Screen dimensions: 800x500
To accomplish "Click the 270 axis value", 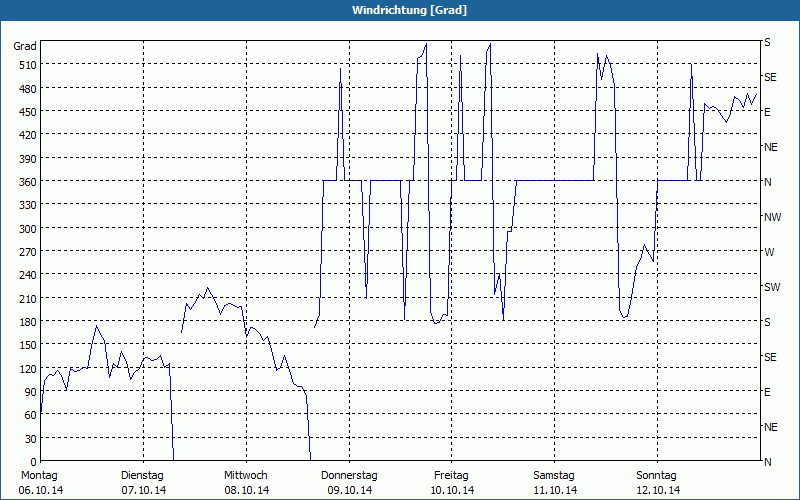I will click(28, 252).
